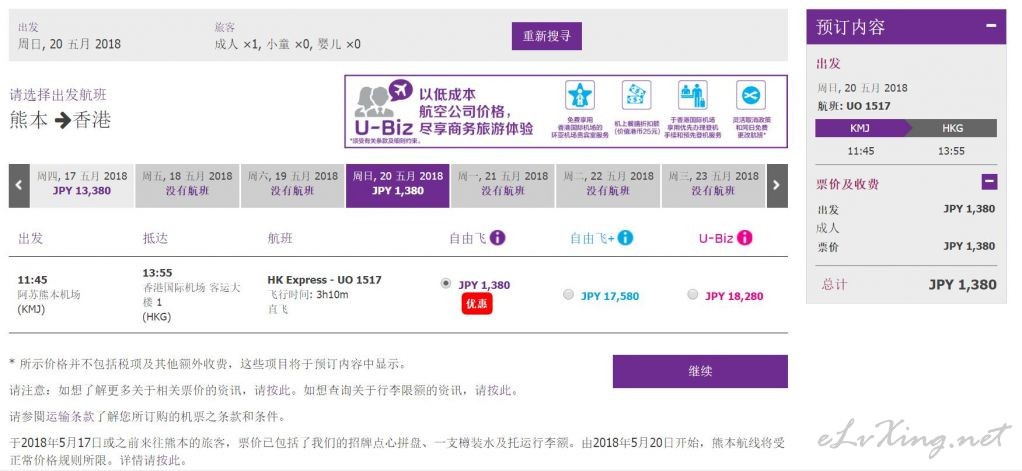This screenshot has height=471, width=1022.
Task: Click the priority check-in icon in banner
Action: pos(693,96)
